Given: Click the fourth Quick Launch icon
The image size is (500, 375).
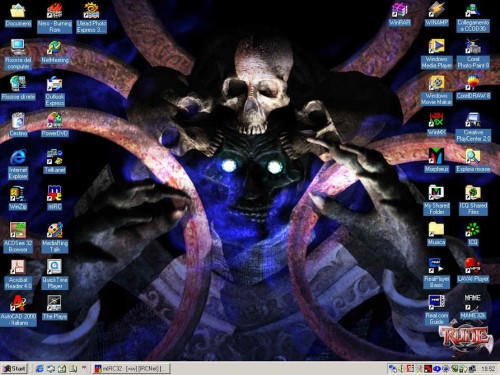Looking at the screenshot, I should click(x=73, y=368).
